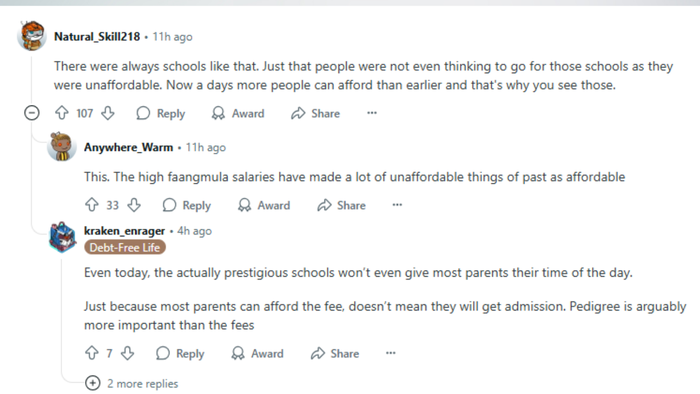The image size is (700, 394).
Task: Upvote Anywhere_Warm's comment
Action: click(x=92, y=205)
